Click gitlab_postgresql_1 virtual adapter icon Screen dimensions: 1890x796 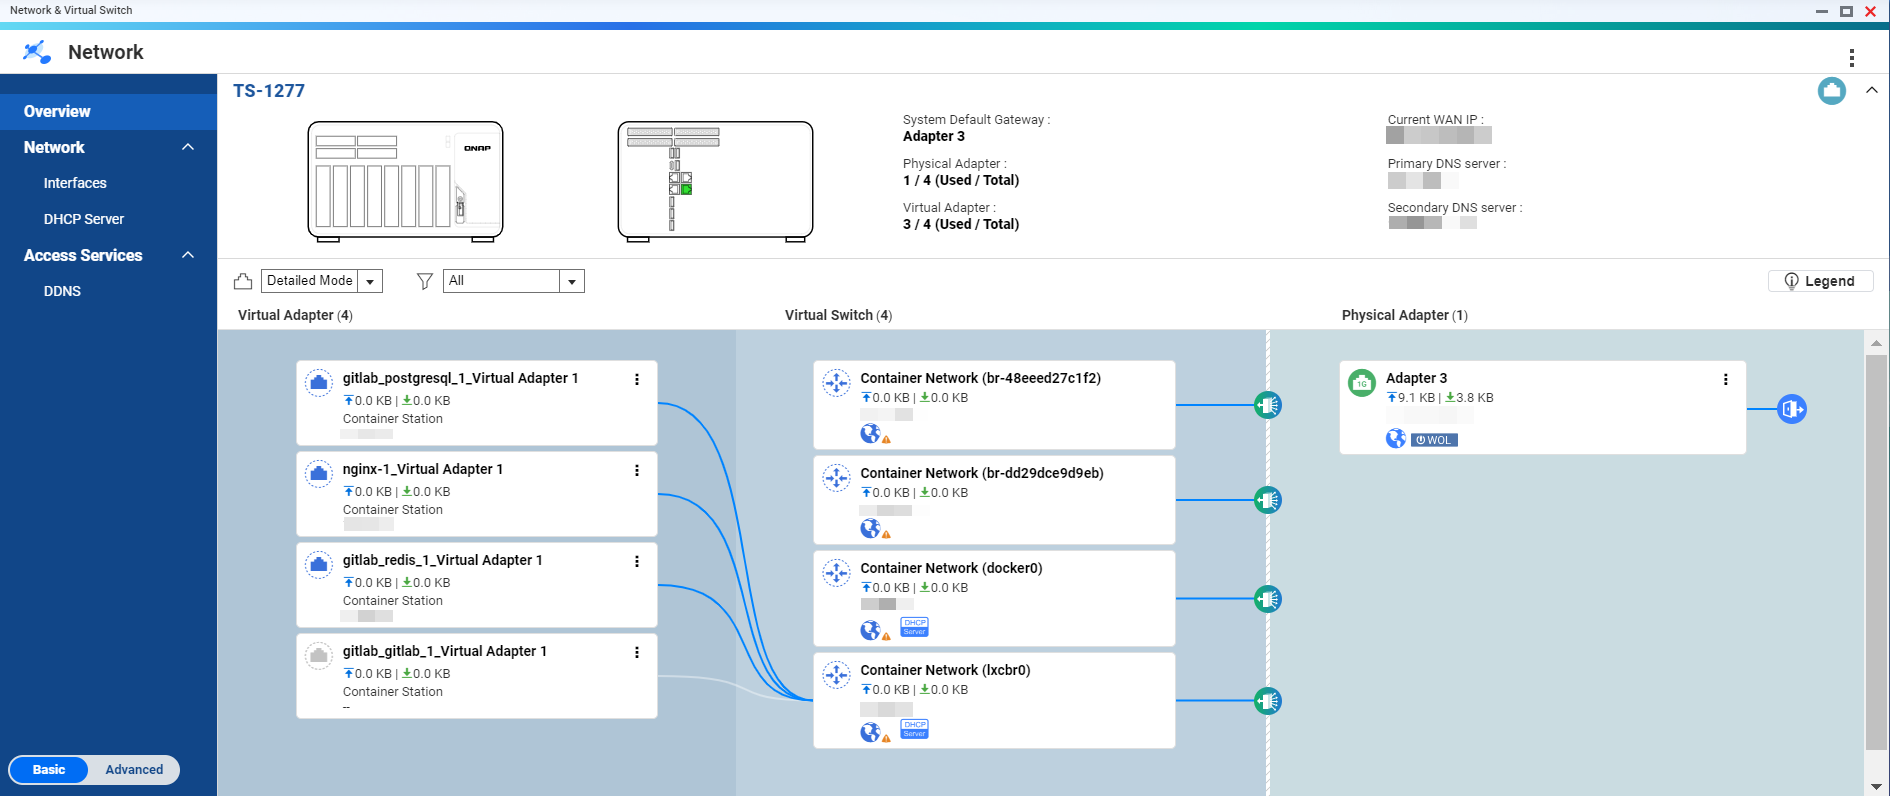319,382
